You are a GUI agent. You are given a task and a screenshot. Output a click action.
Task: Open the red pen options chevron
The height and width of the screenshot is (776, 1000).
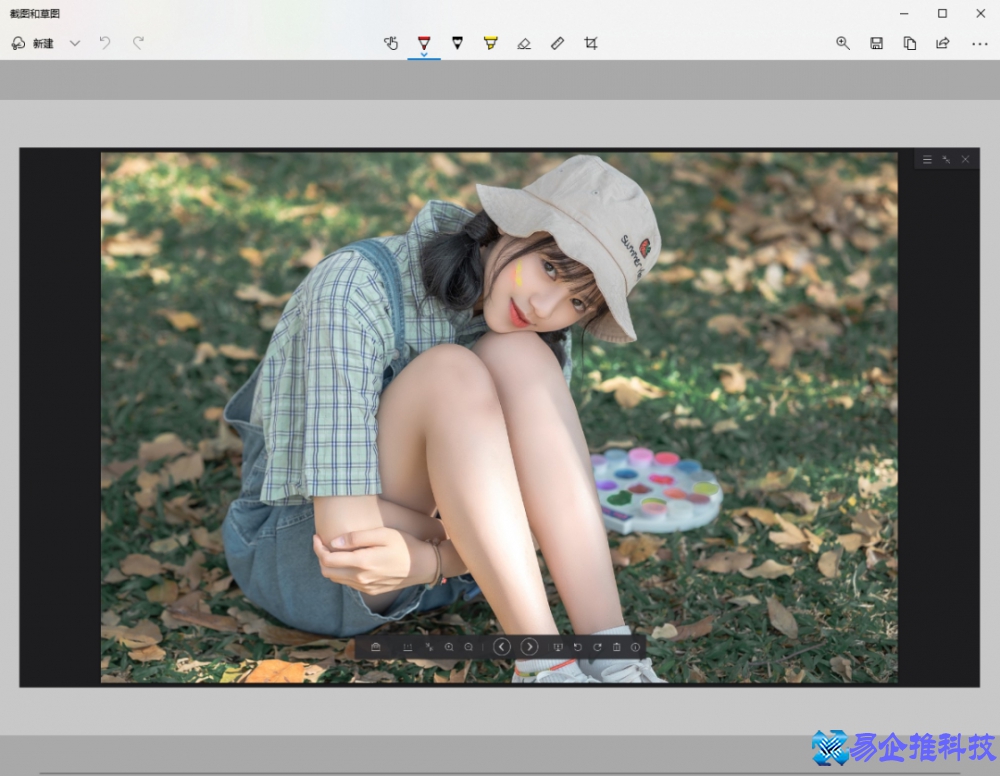[x=424, y=55]
